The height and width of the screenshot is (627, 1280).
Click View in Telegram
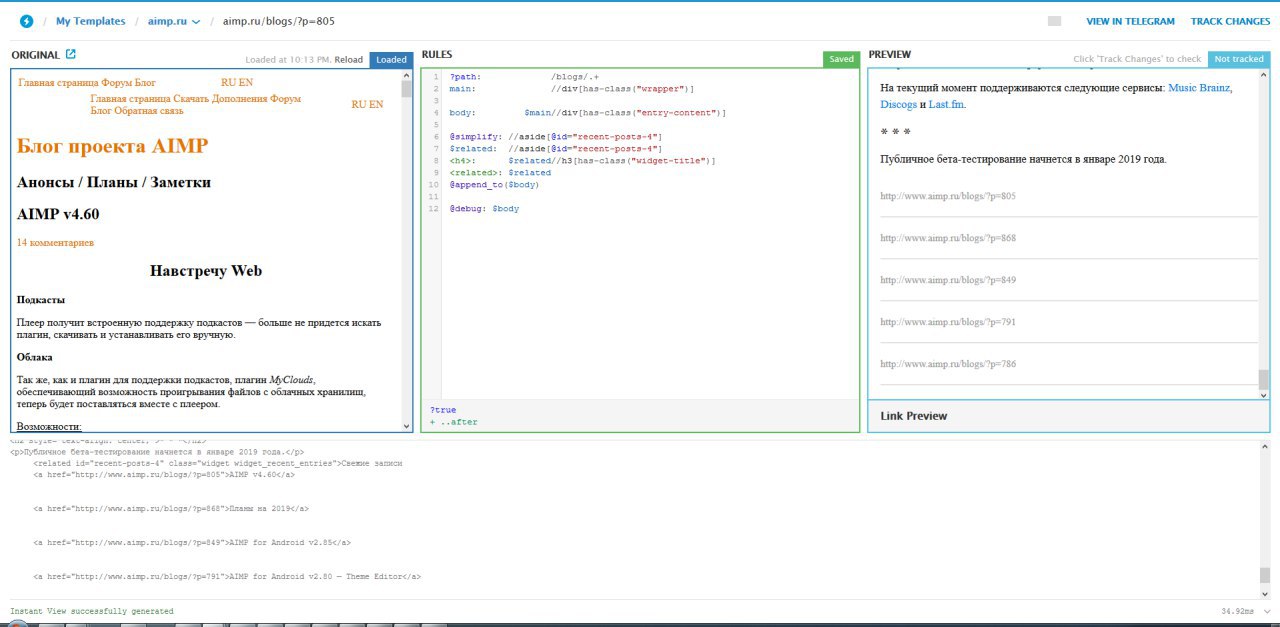tap(1132, 21)
